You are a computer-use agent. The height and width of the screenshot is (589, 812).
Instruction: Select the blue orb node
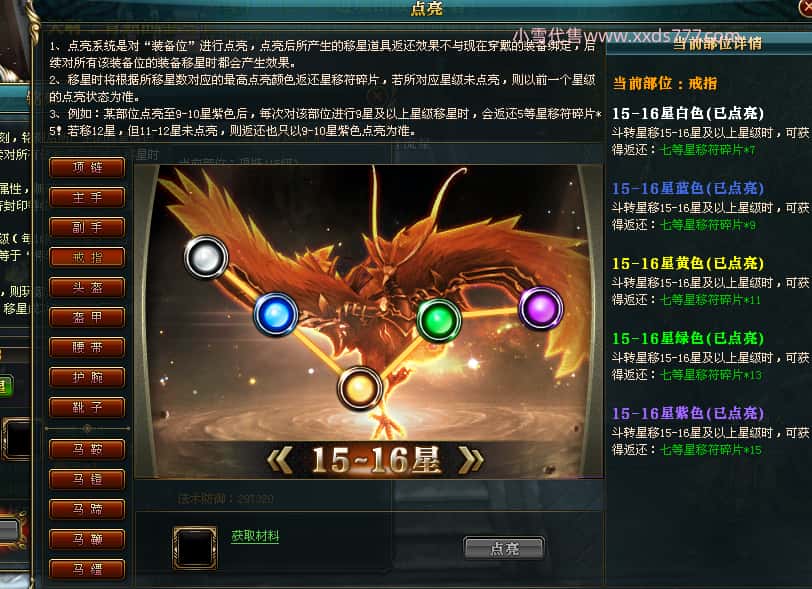pos(276,314)
